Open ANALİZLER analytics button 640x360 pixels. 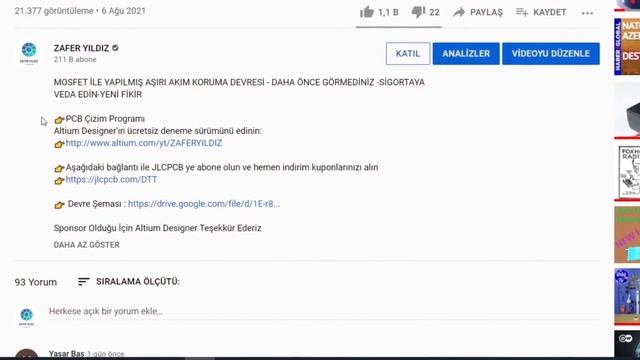(x=466, y=53)
